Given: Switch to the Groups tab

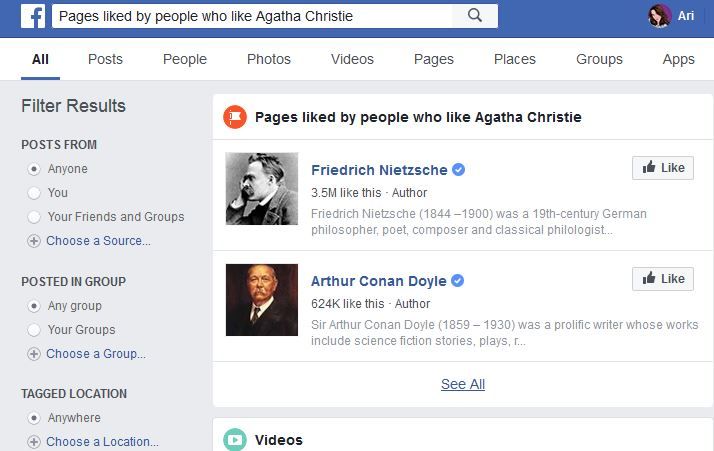Looking at the screenshot, I should [x=599, y=59].
